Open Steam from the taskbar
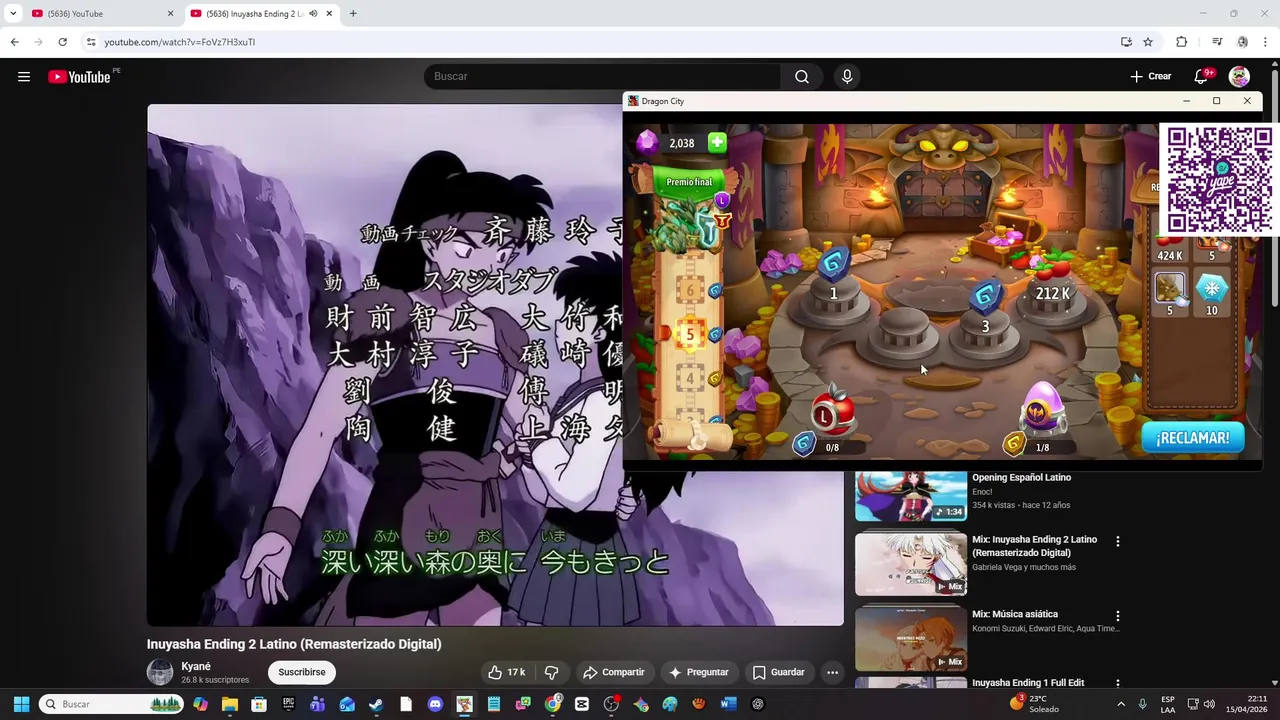Image resolution: width=1280 pixels, height=720 pixels. pos(376,704)
